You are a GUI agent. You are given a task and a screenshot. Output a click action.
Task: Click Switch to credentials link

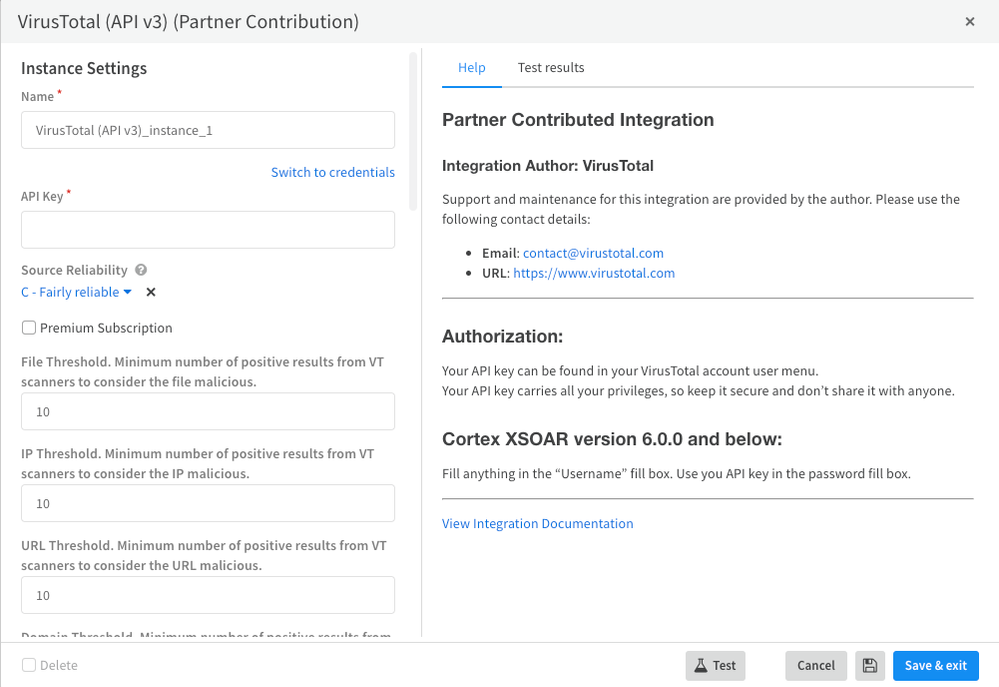[x=333, y=172]
